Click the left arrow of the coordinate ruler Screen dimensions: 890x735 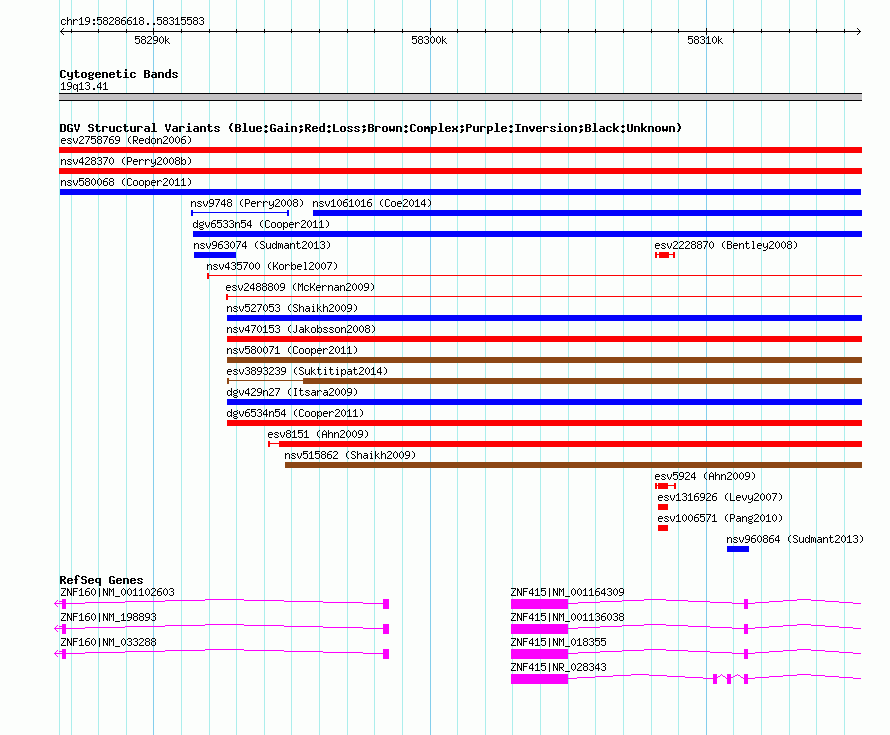click(62, 31)
